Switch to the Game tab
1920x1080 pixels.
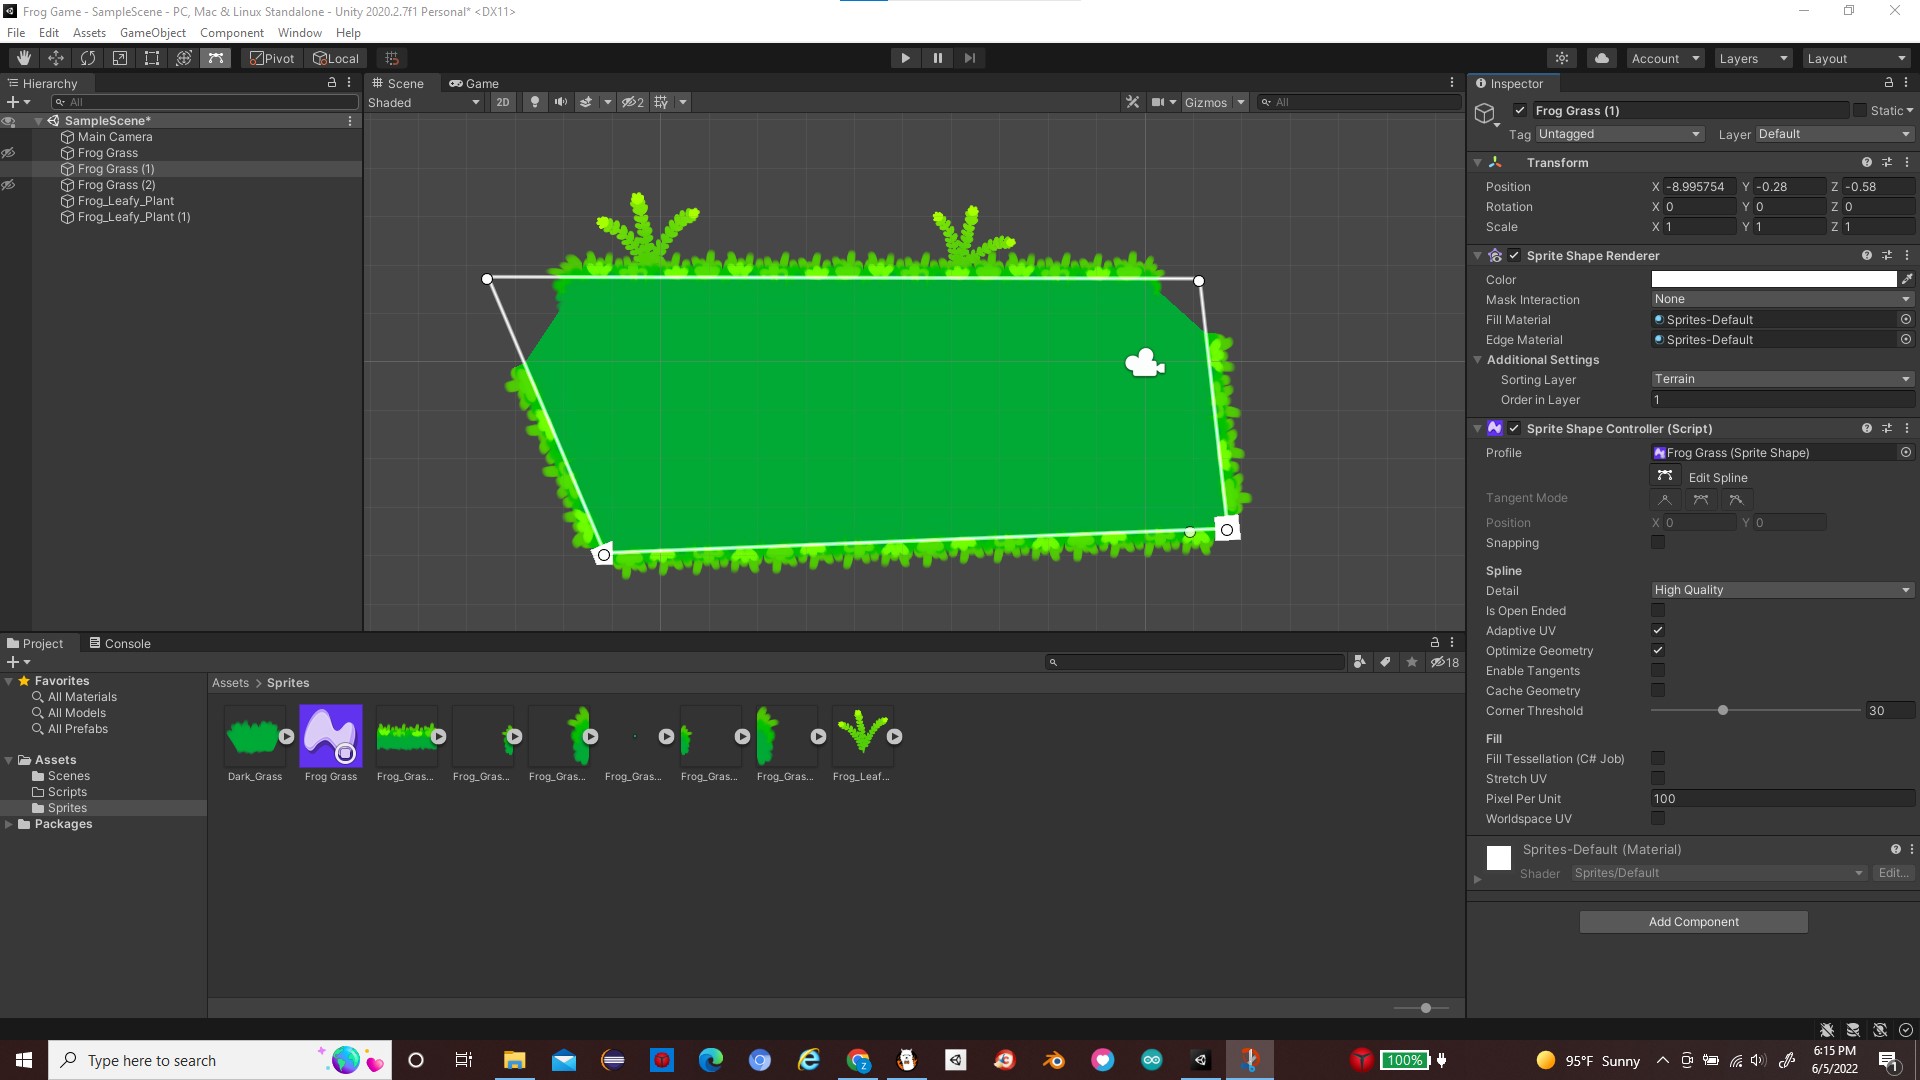[474, 83]
